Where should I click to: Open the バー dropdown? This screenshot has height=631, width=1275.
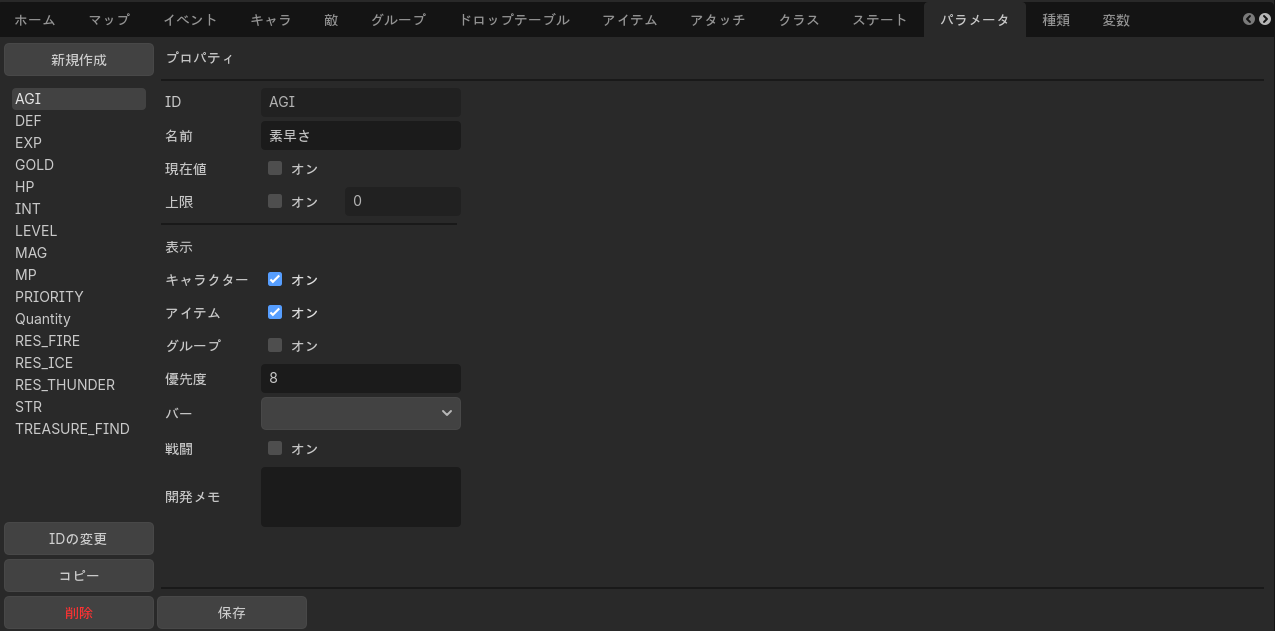point(361,413)
